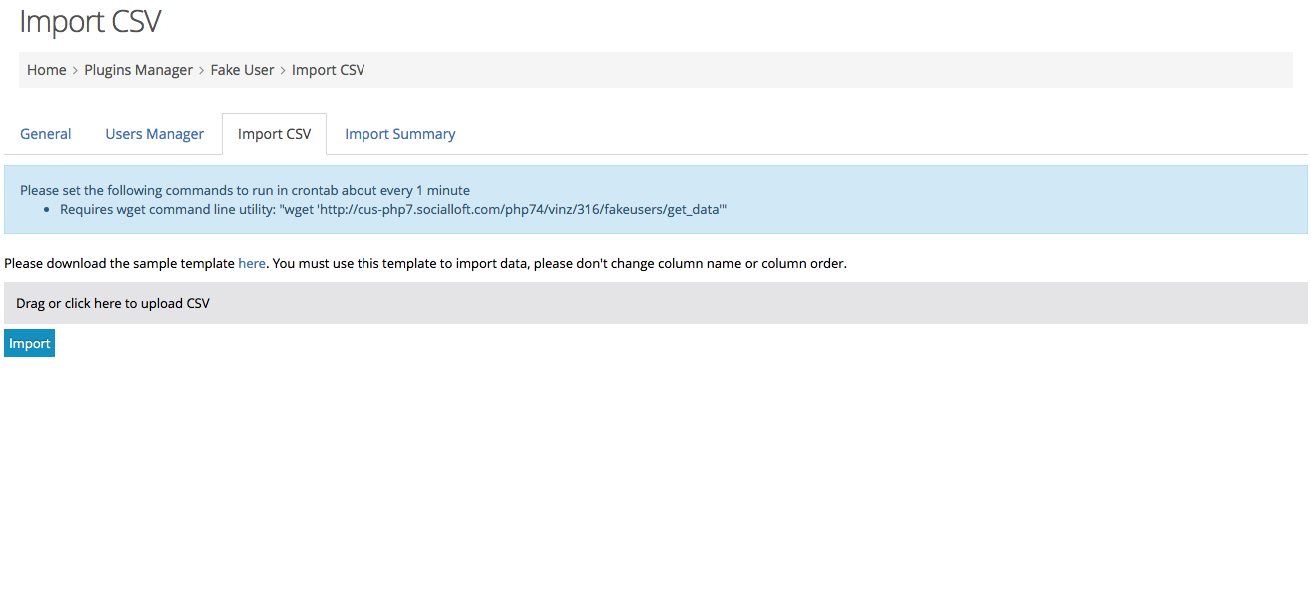
Task: Click the crontab instruction sentence
Action: click(245, 190)
